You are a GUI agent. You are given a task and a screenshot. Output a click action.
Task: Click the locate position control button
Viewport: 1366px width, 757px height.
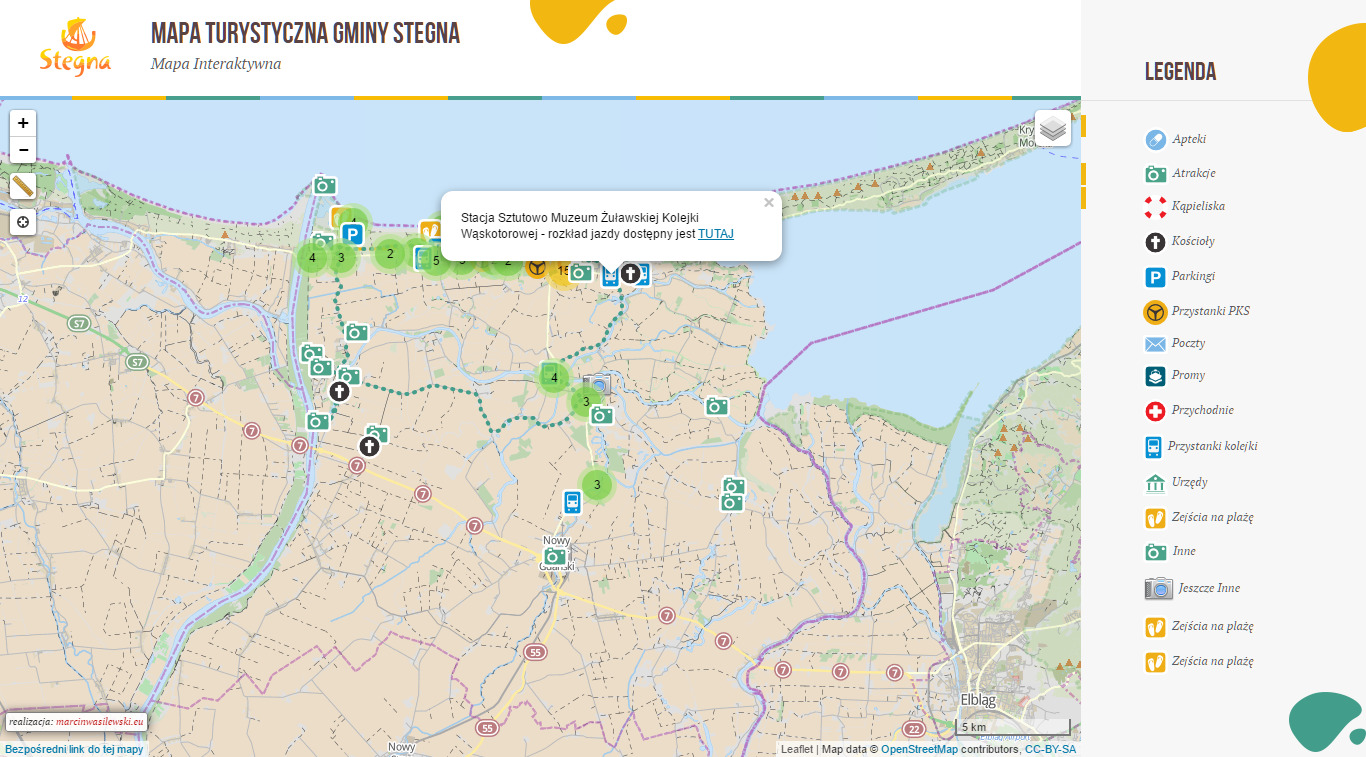23,222
